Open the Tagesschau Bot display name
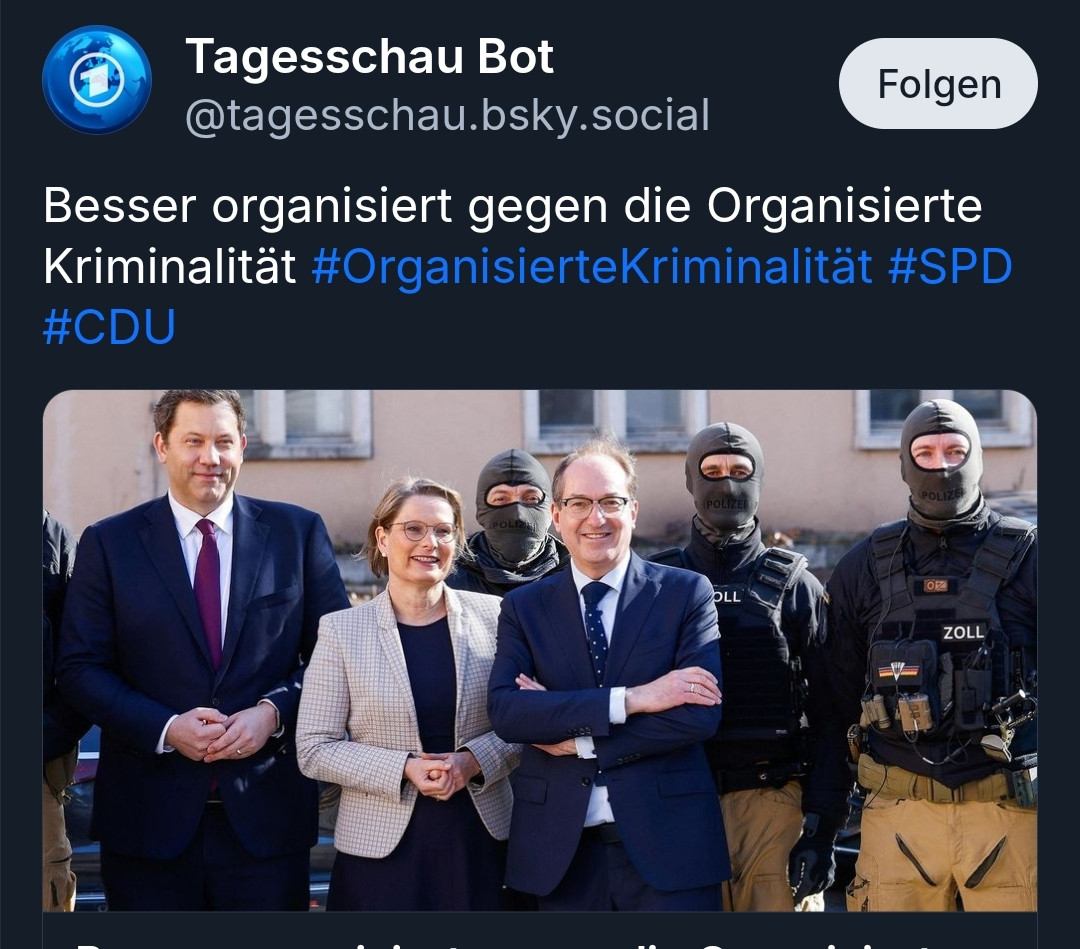 click(x=369, y=56)
